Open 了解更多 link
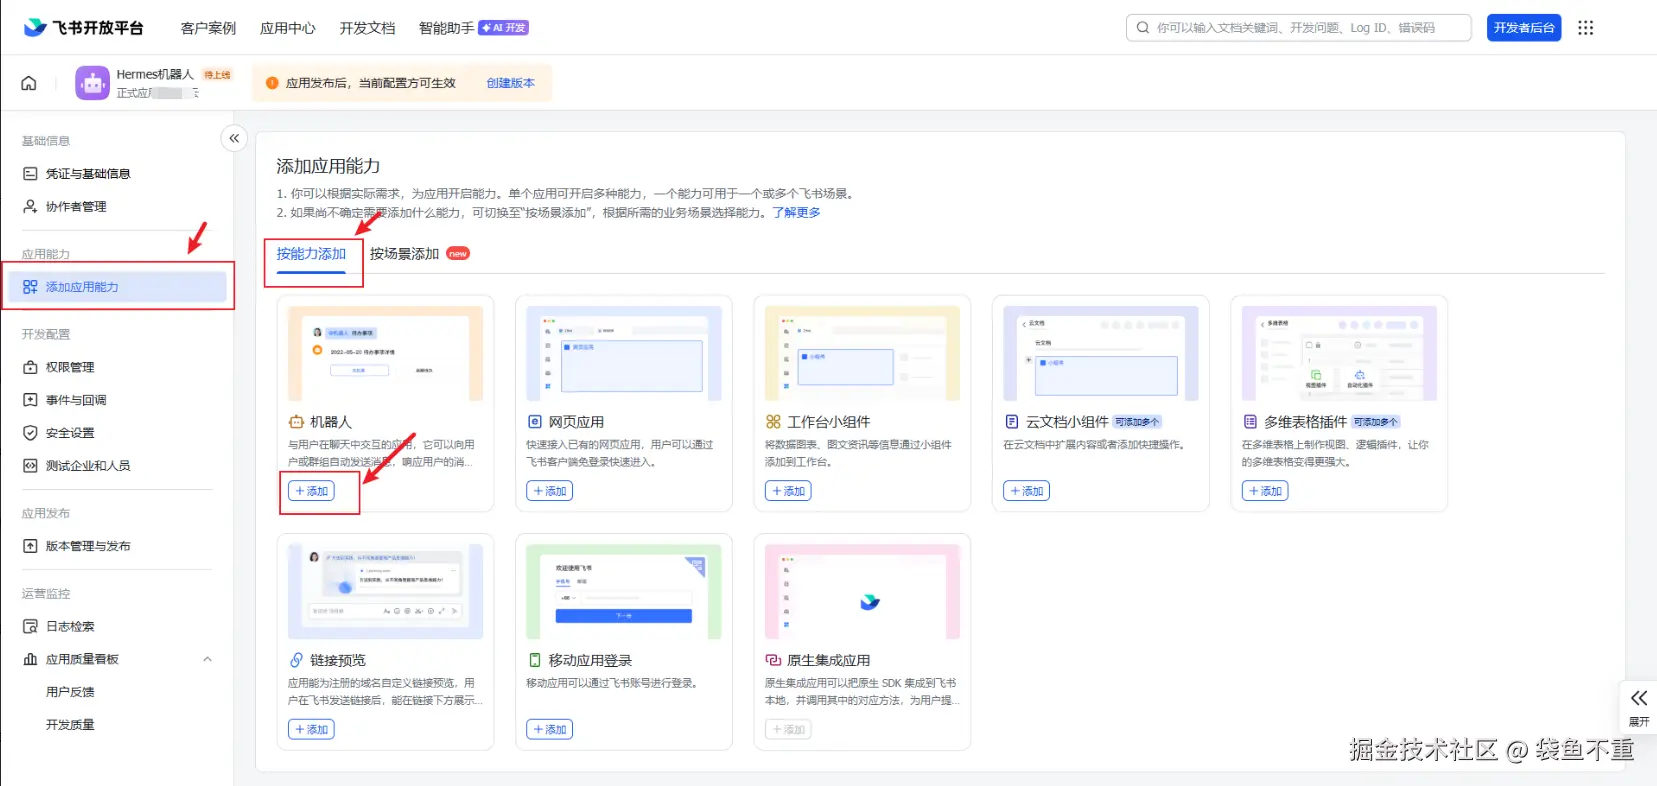1657x786 pixels. coord(796,212)
